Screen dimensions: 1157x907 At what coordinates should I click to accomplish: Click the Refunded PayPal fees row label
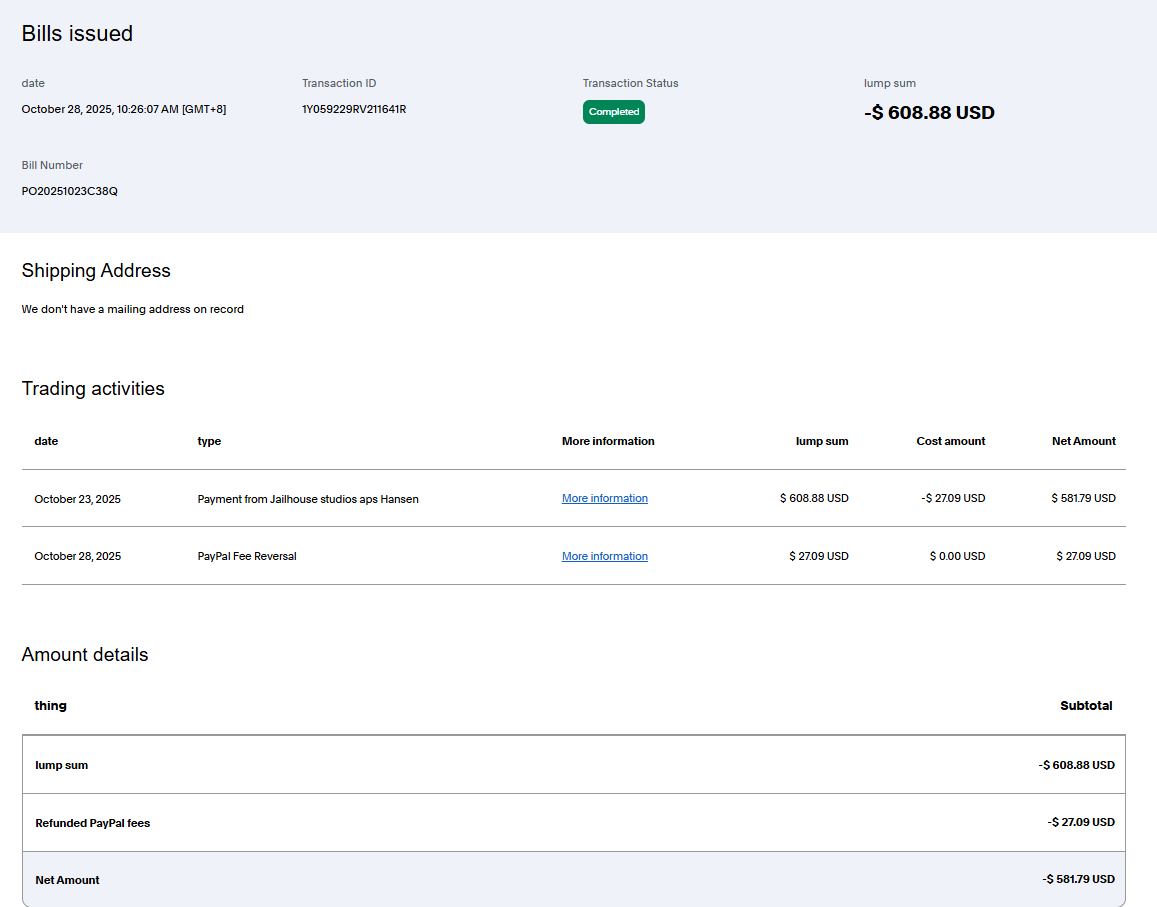tap(93, 823)
